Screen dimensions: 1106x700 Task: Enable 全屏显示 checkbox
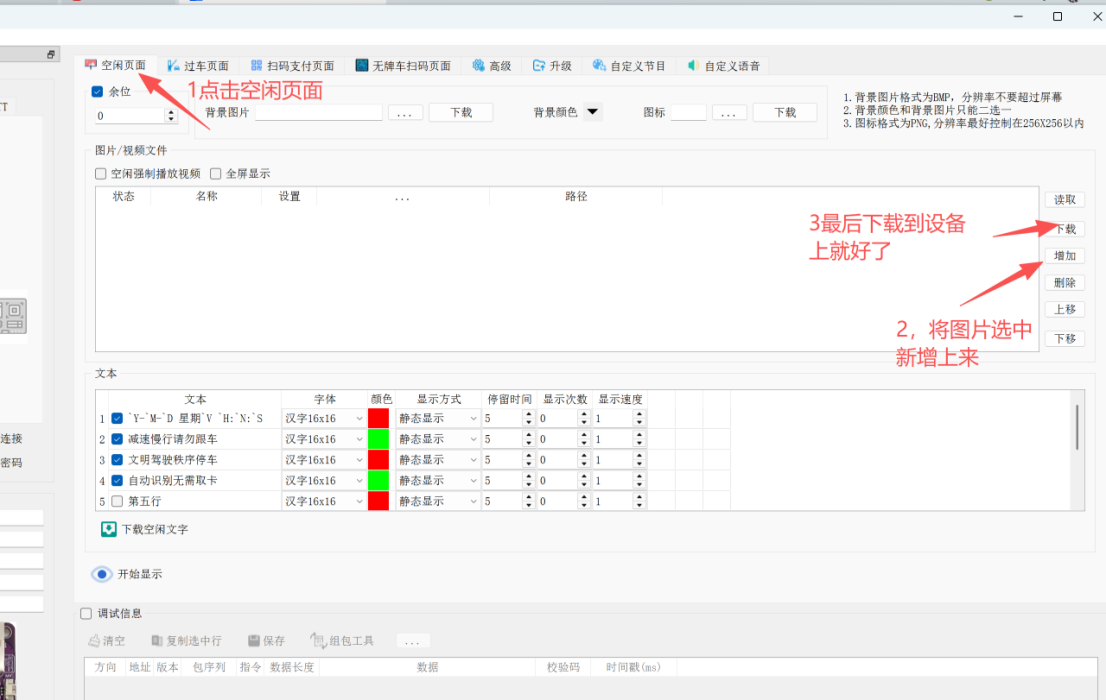[x=216, y=174]
